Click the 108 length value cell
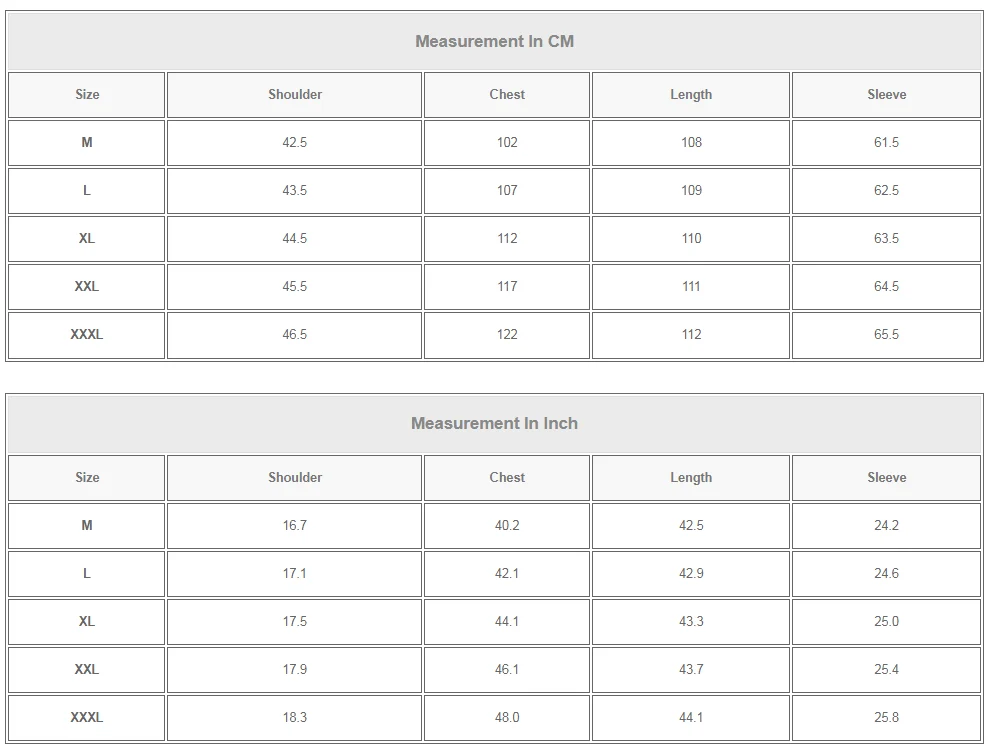Screen dimensions: 988x751 [691, 143]
